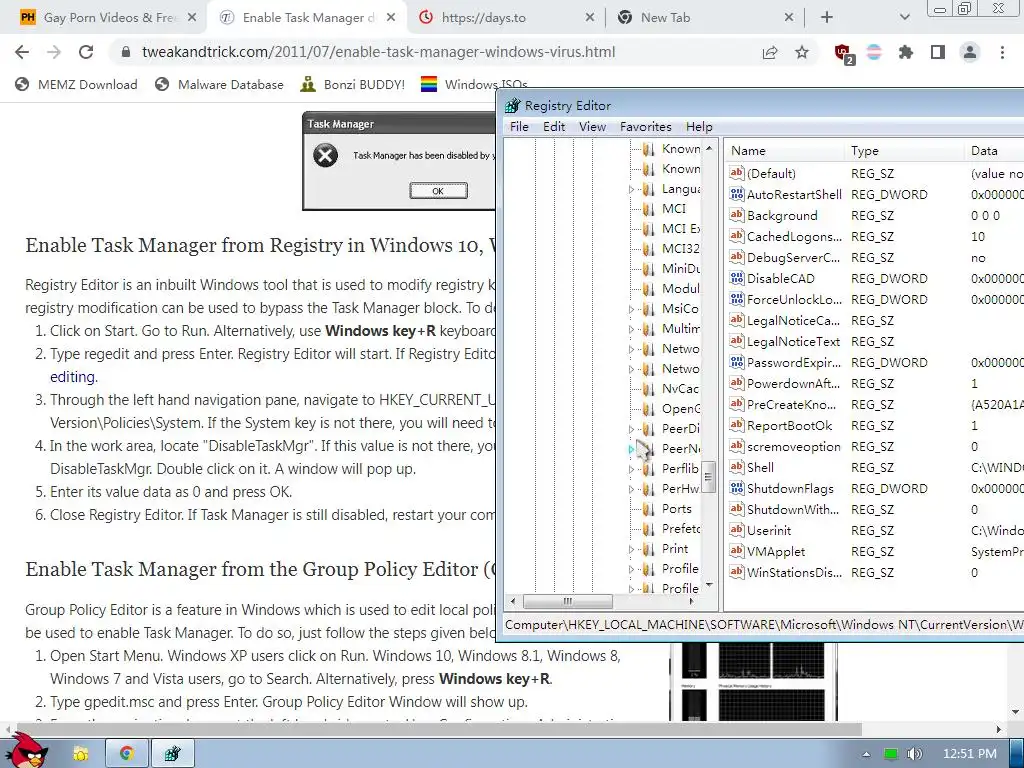This screenshot has height=768, width=1024.
Task: Select the ShutdownFlags DWORD value
Action: [790, 488]
